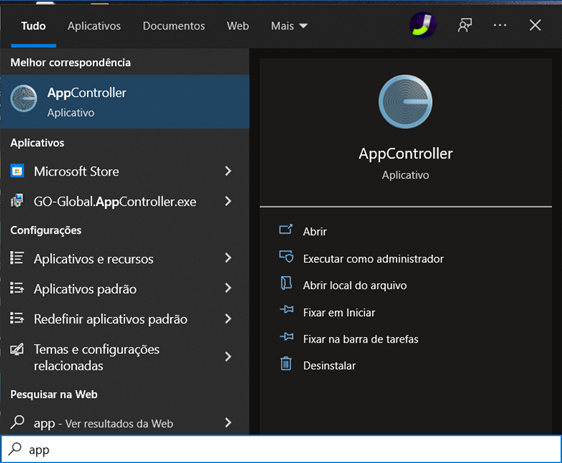Expand the web results arrow
The width and height of the screenshot is (562, 463).
228,423
